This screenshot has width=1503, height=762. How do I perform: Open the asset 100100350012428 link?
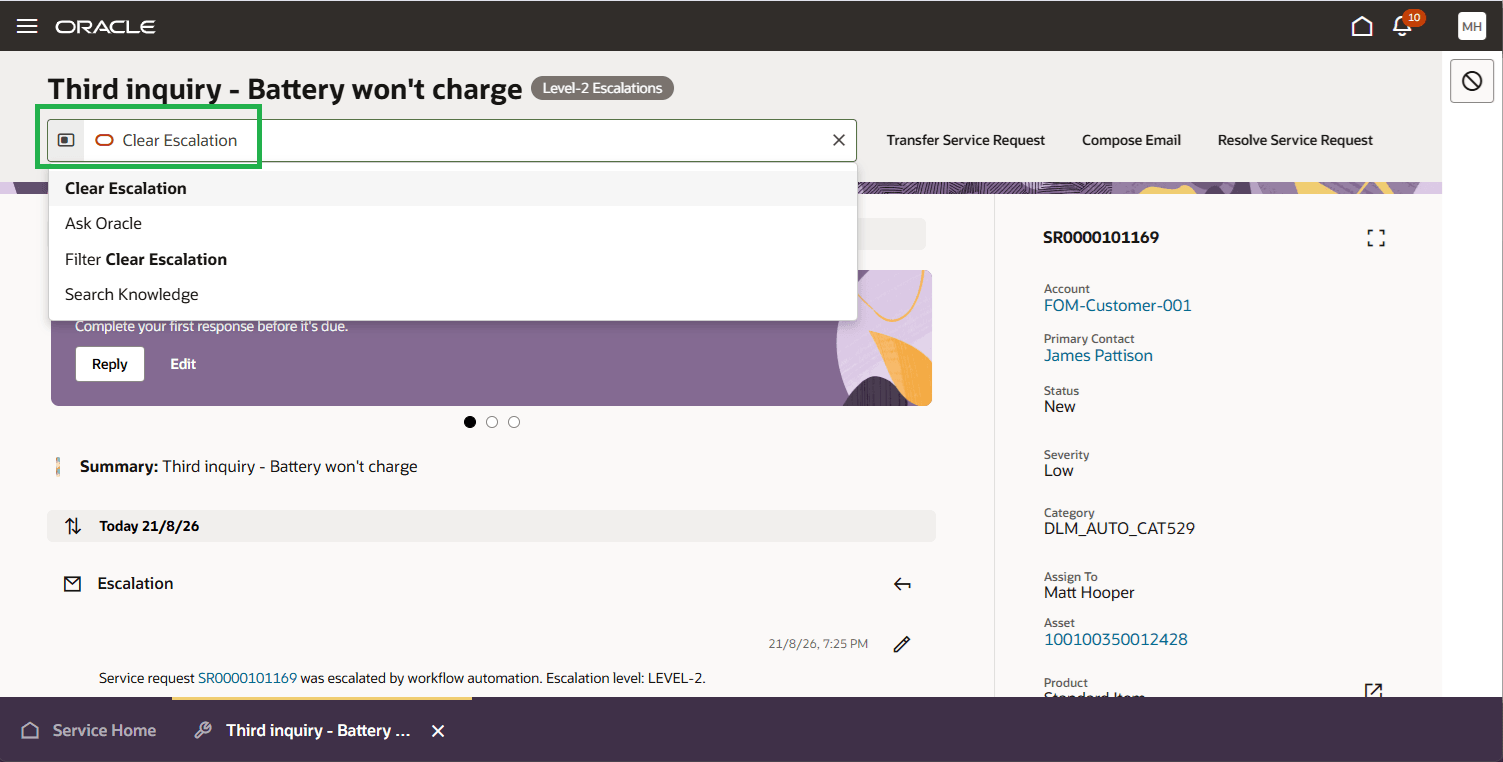pyautogui.click(x=1116, y=640)
